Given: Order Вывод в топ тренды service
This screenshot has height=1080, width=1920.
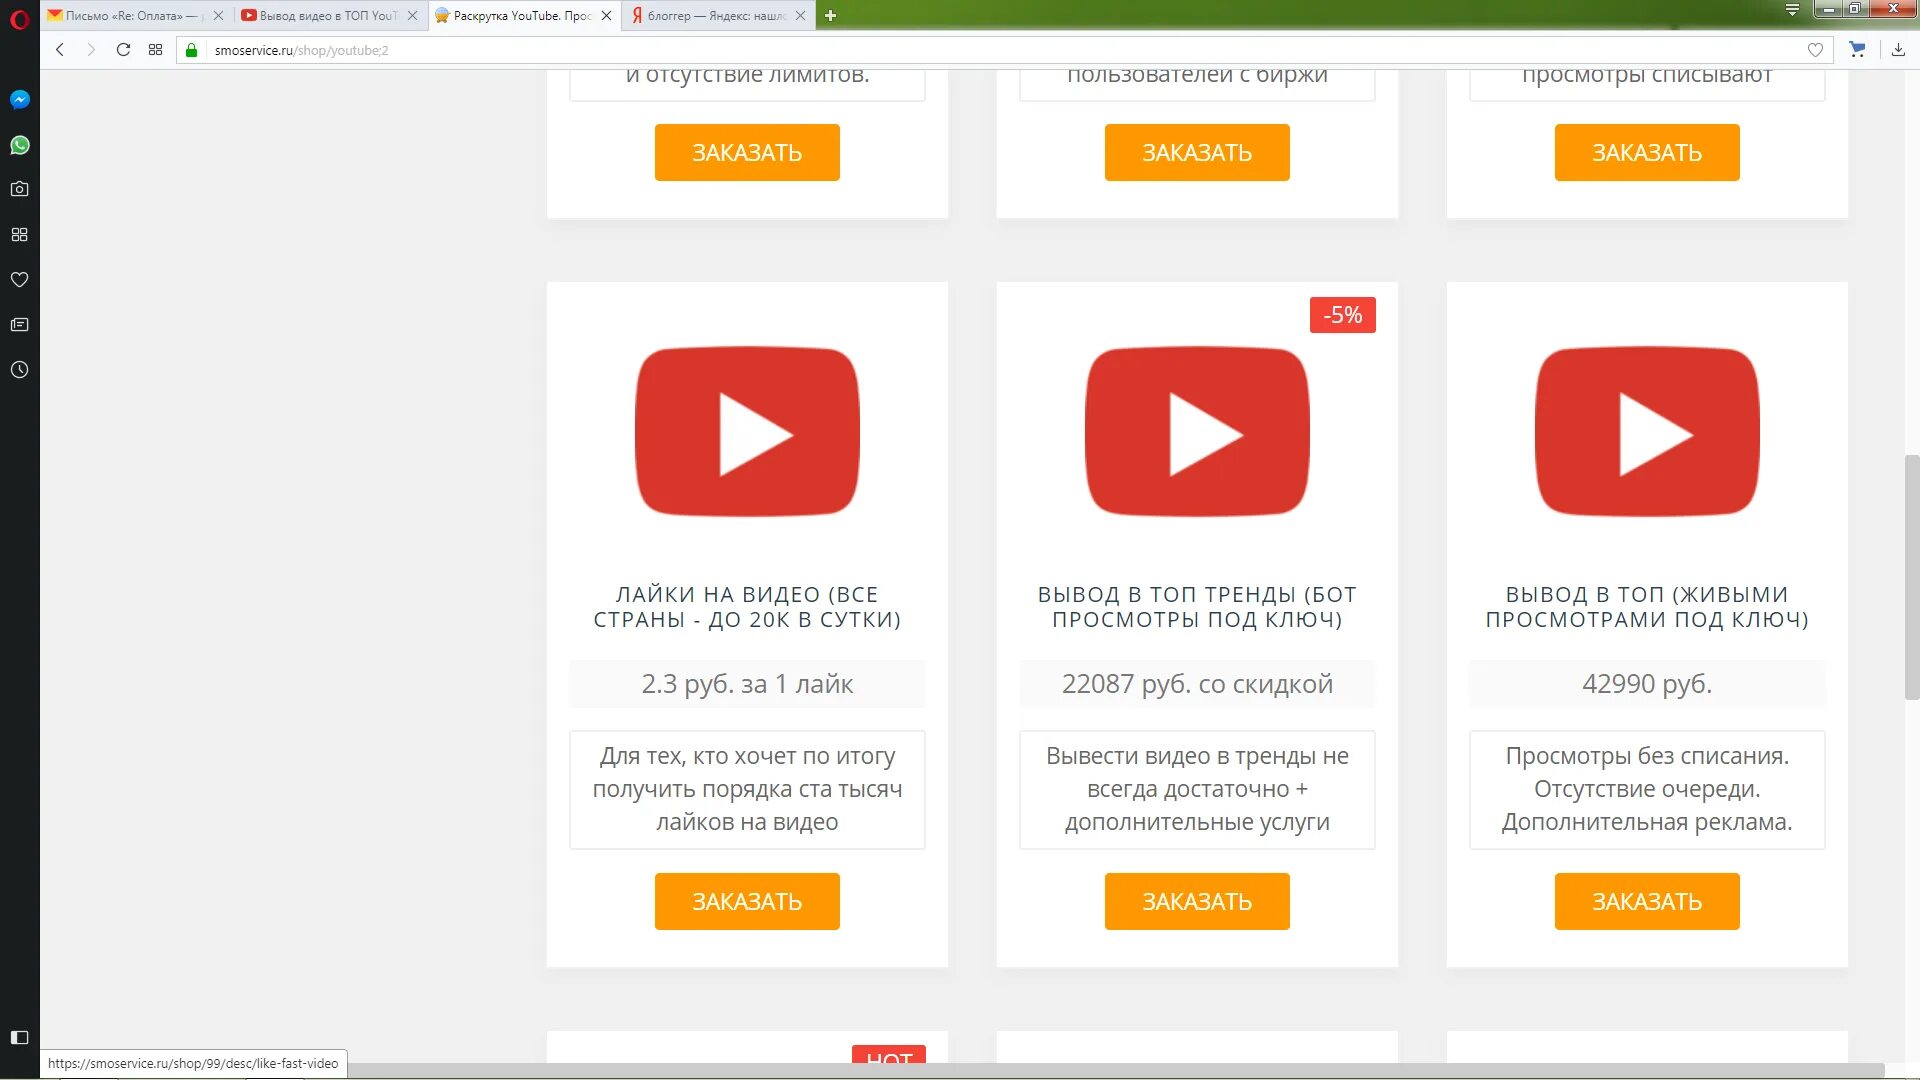Looking at the screenshot, I should point(1197,901).
